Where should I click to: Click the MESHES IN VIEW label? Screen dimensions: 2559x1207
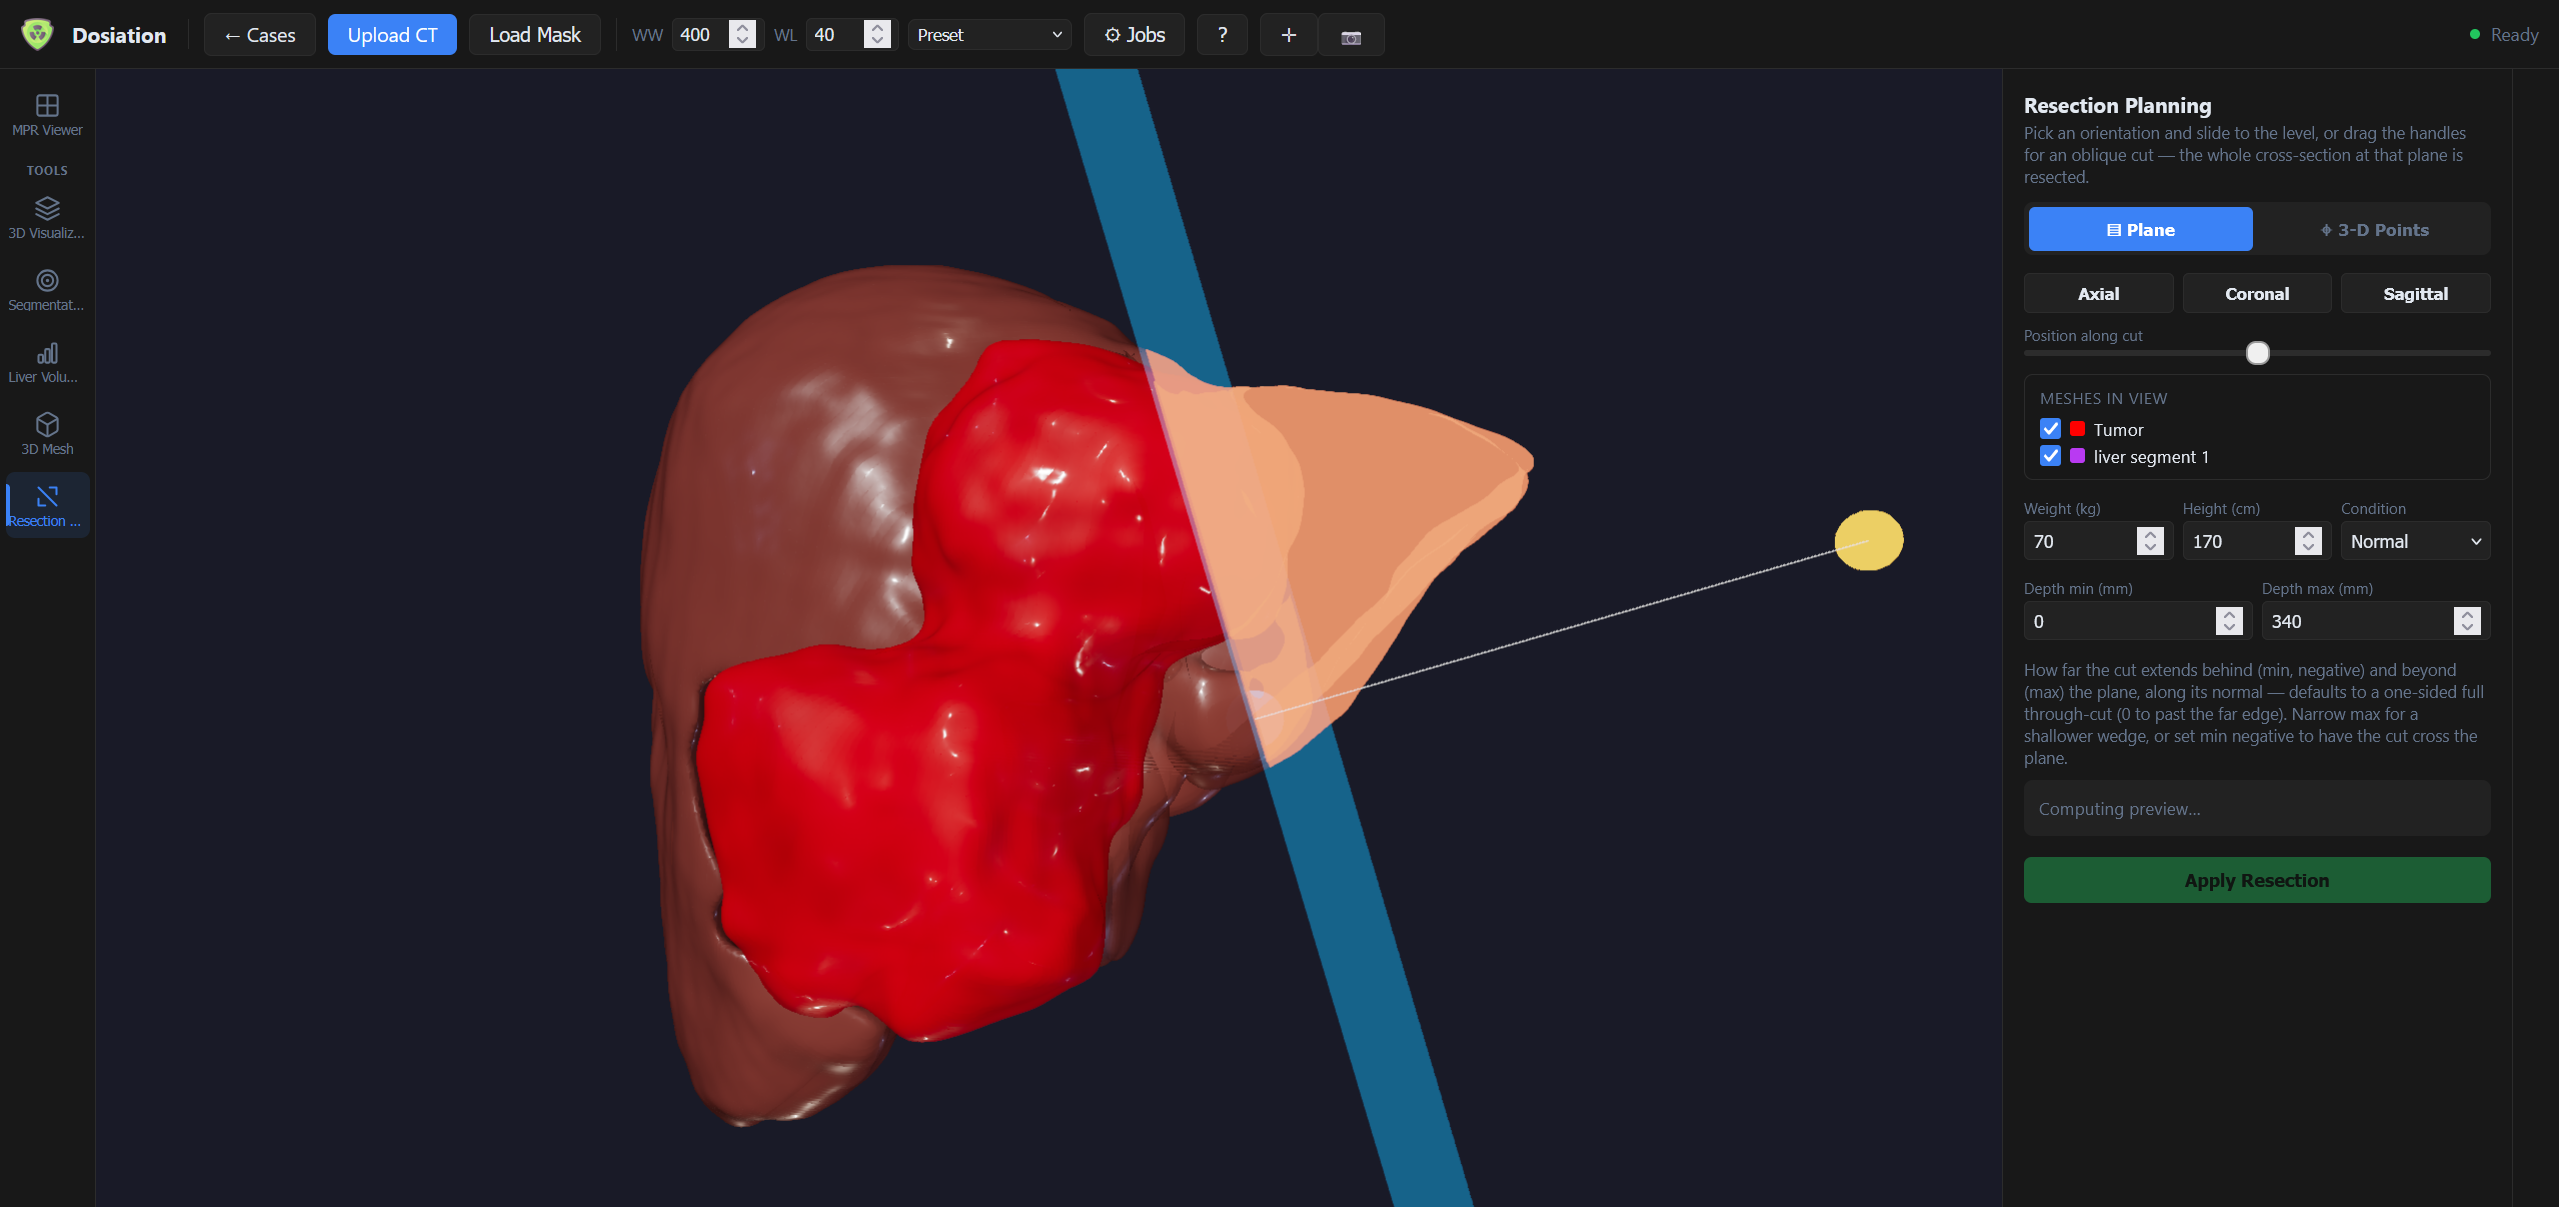[2103, 398]
